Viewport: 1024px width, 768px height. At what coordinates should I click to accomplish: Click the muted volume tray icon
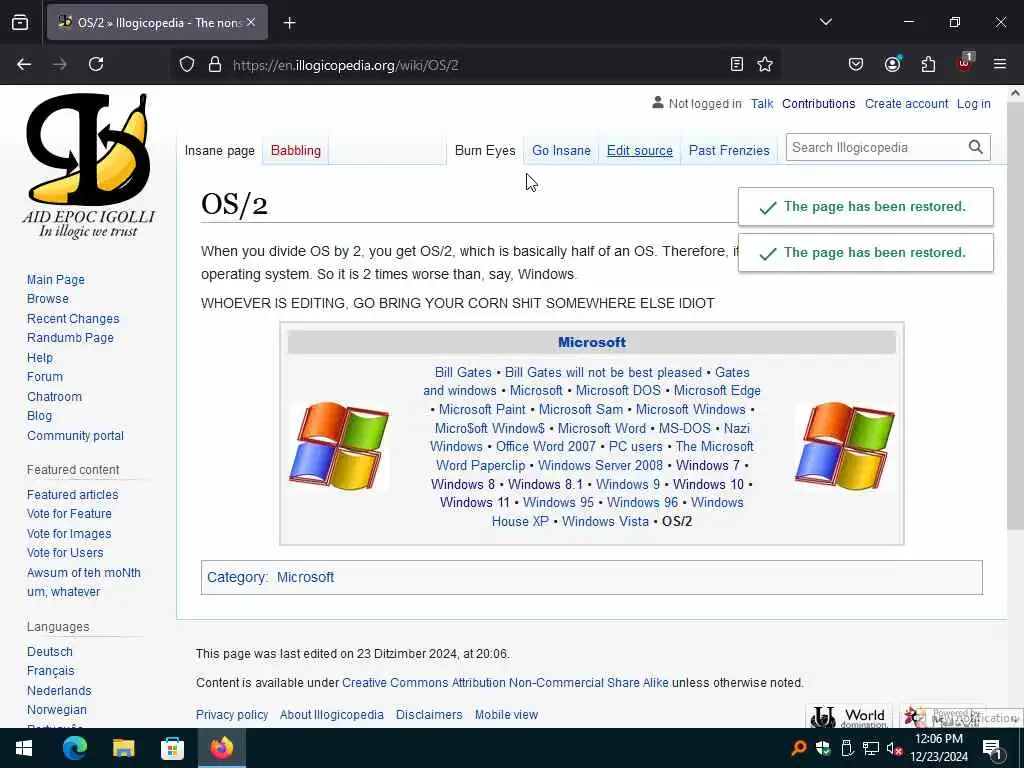click(893, 748)
